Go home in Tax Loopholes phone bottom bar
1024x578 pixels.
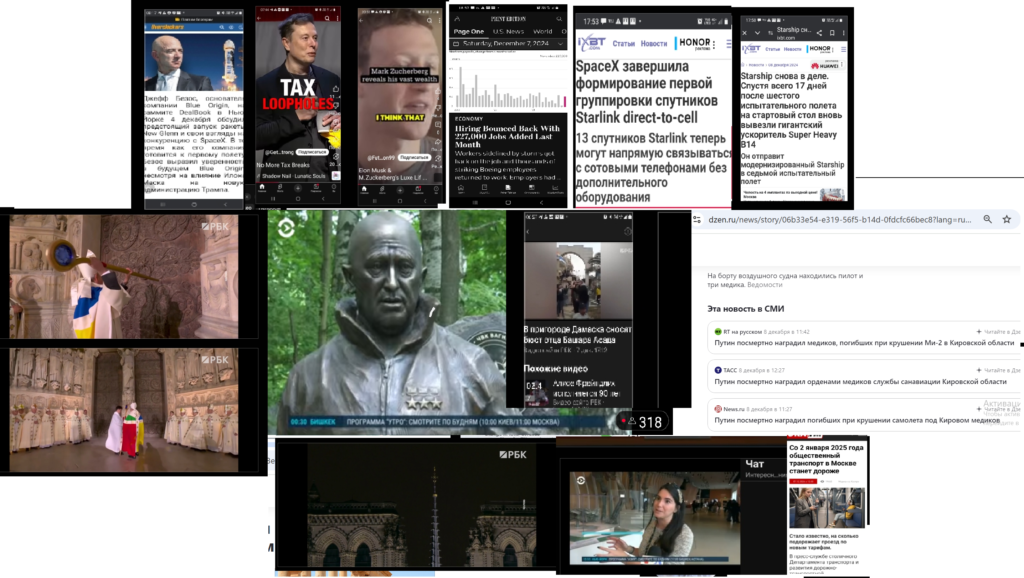click(x=262, y=188)
